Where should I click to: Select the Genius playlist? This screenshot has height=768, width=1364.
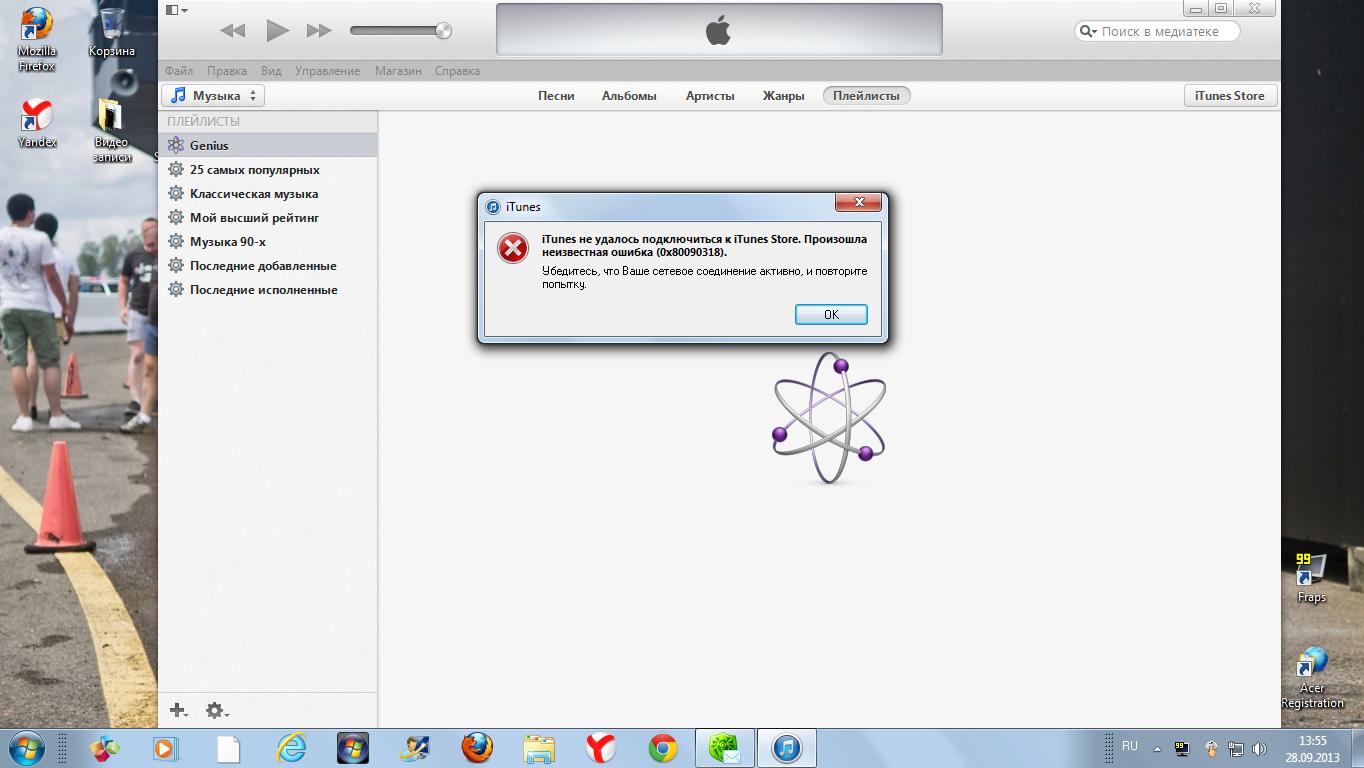pyautogui.click(x=268, y=146)
